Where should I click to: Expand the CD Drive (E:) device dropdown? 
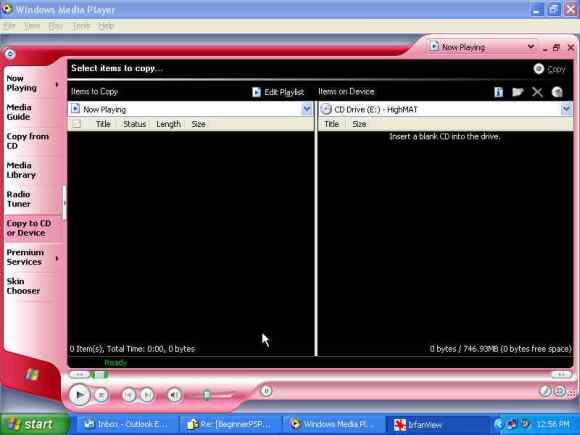tap(566, 109)
